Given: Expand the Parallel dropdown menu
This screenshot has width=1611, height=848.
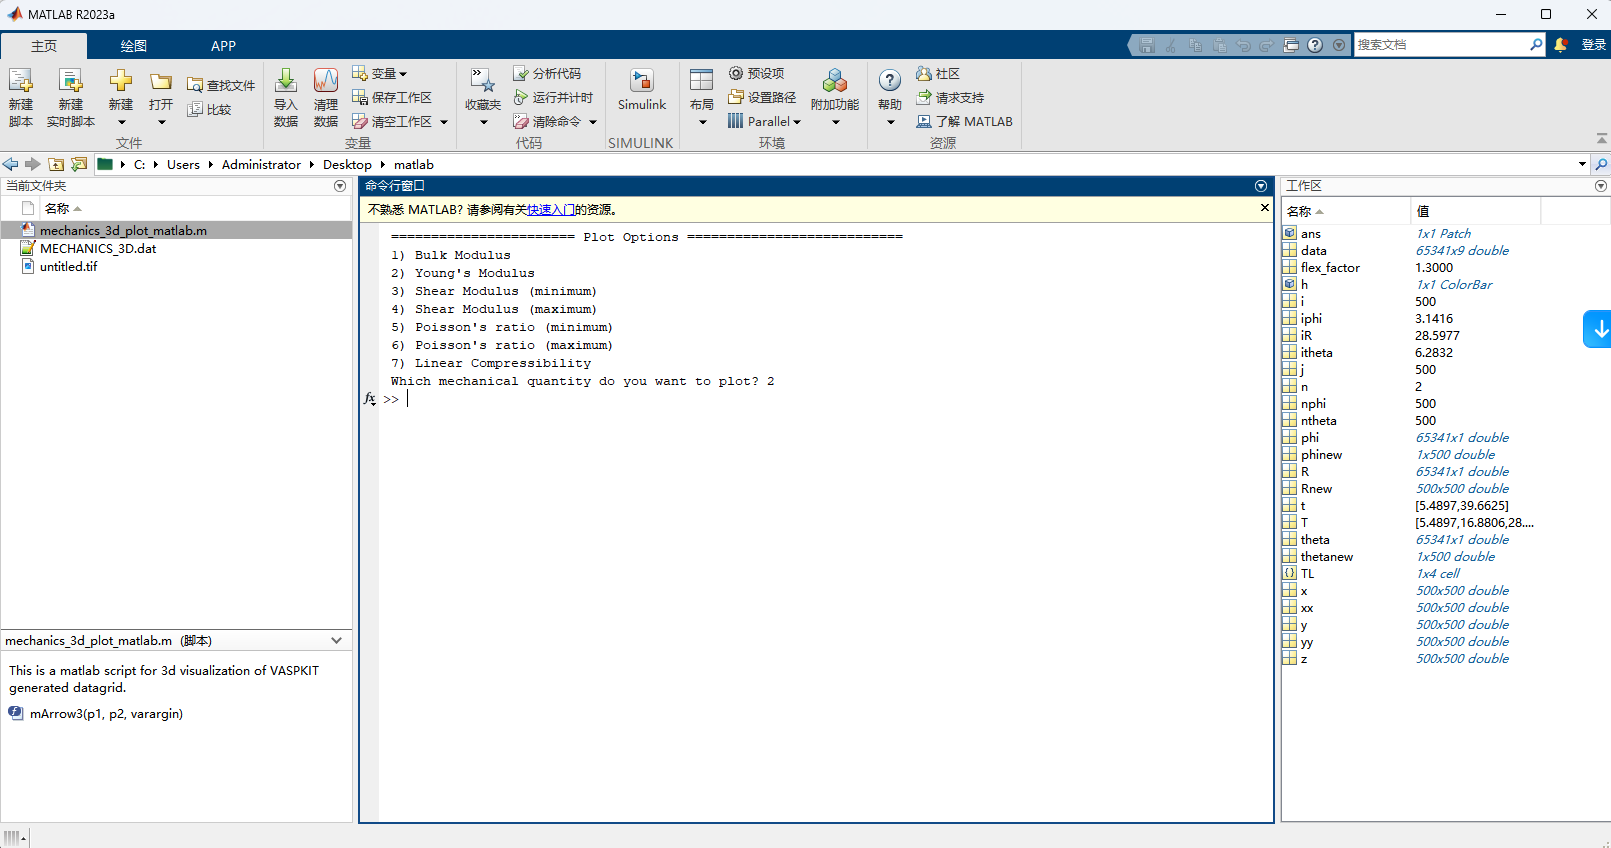Looking at the screenshot, I should (x=797, y=122).
